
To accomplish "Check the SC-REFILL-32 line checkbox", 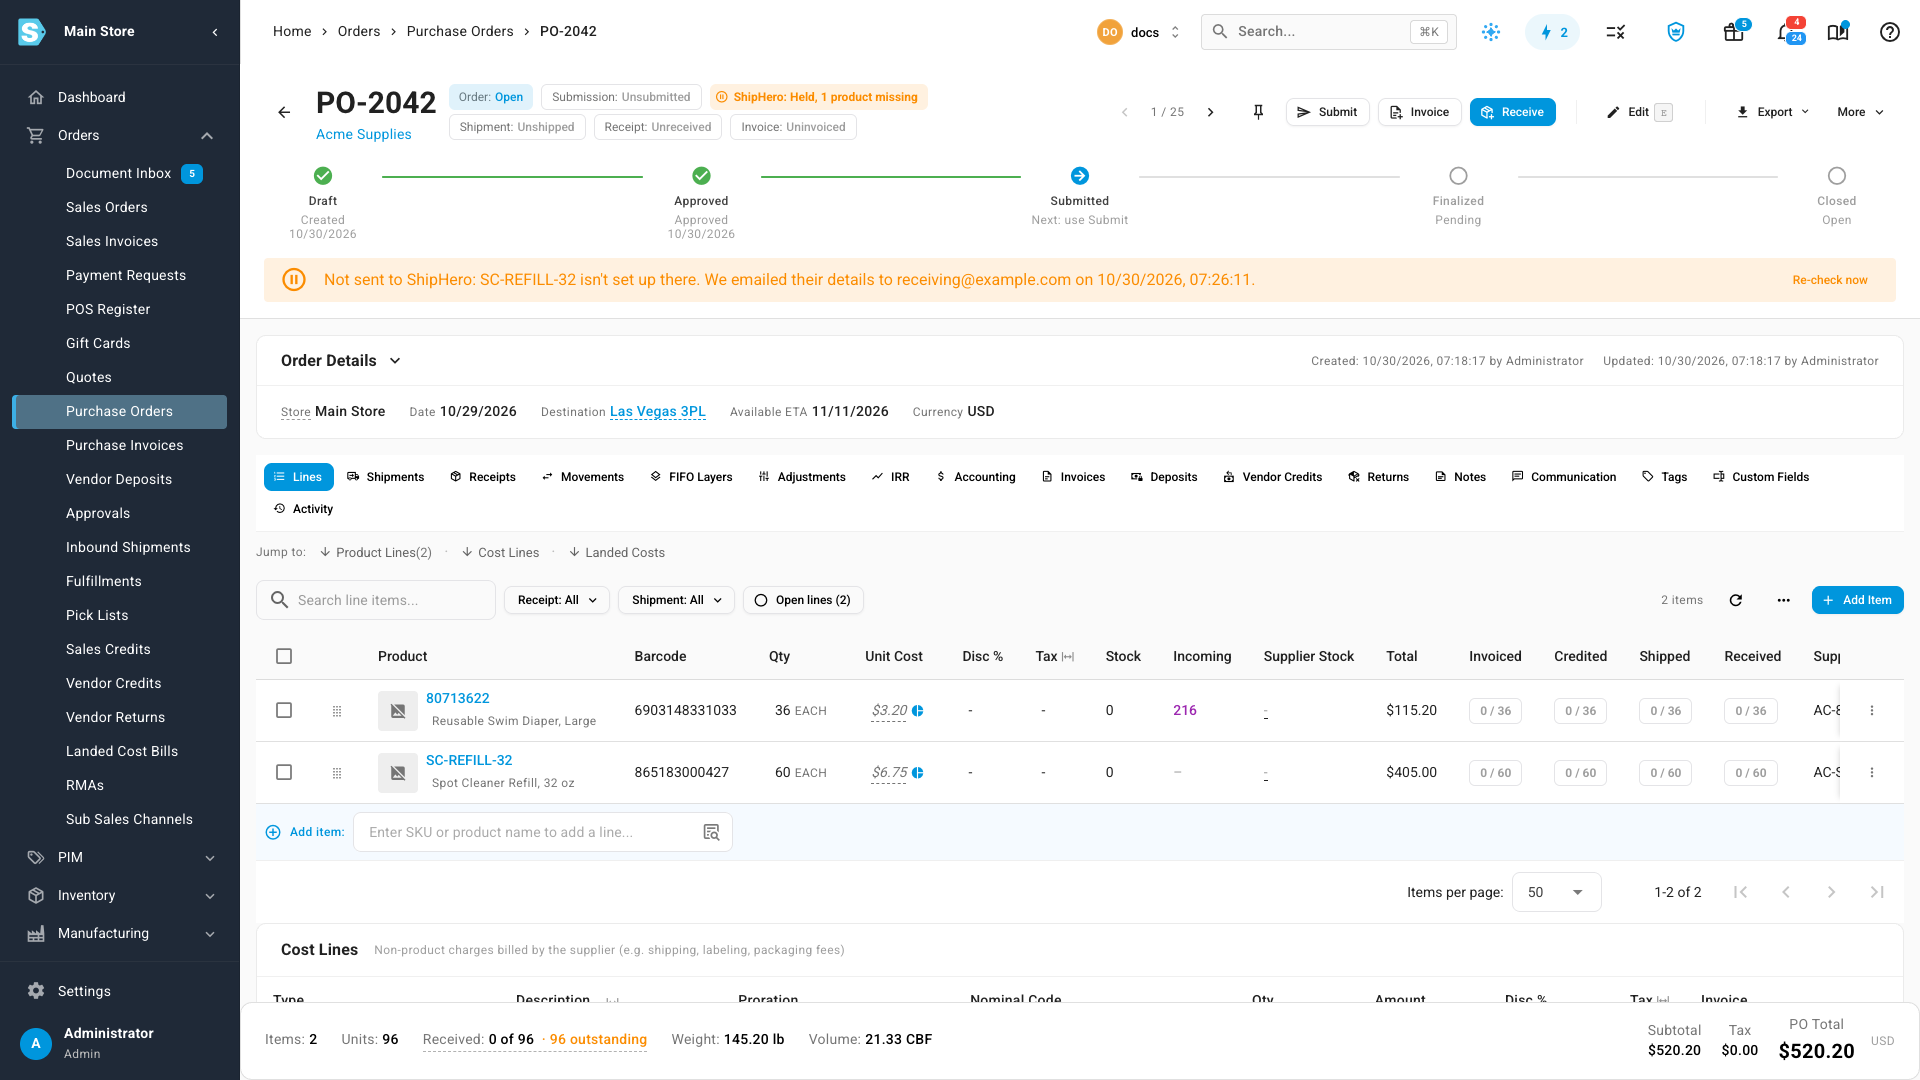I will [x=284, y=772].
